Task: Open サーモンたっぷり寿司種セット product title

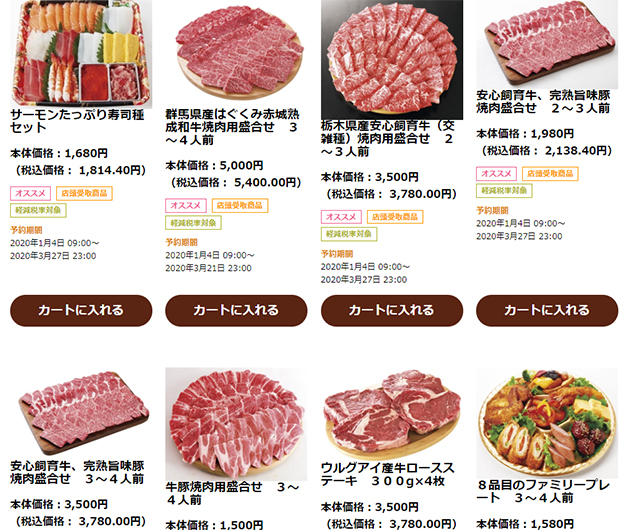Action: point(77,121)
